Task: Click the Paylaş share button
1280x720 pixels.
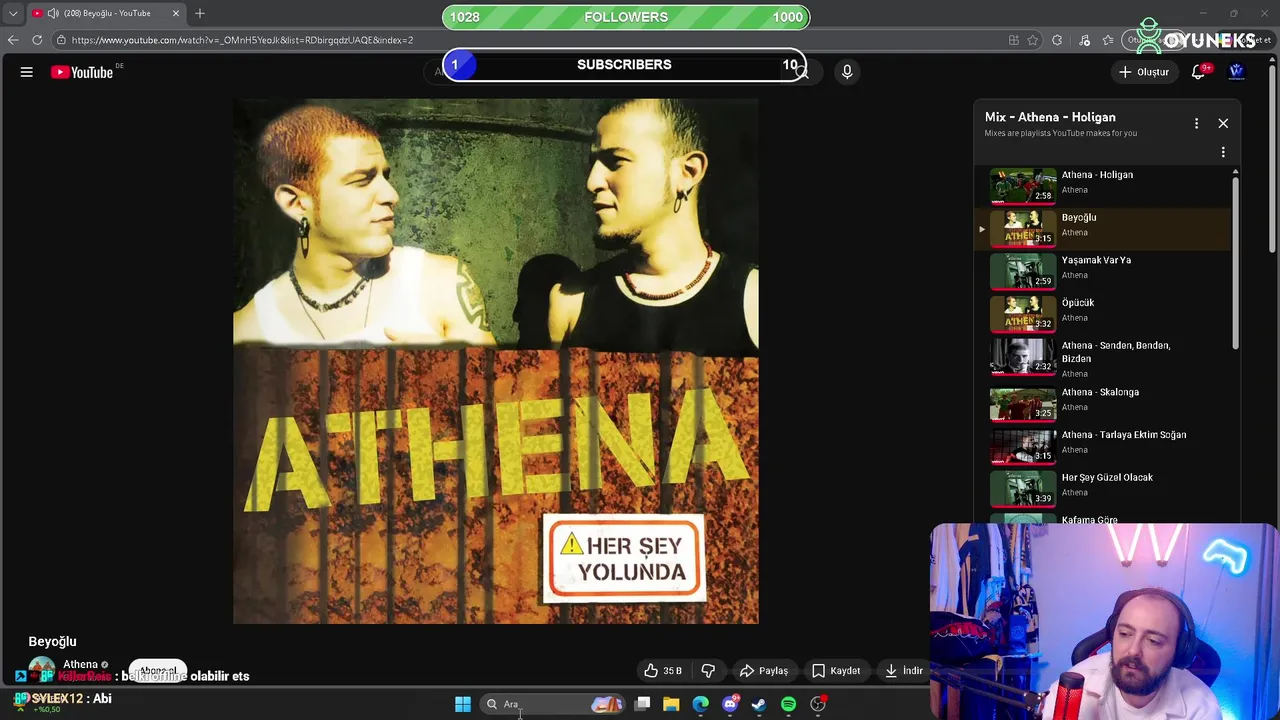Action: click(x=764, y=671)
